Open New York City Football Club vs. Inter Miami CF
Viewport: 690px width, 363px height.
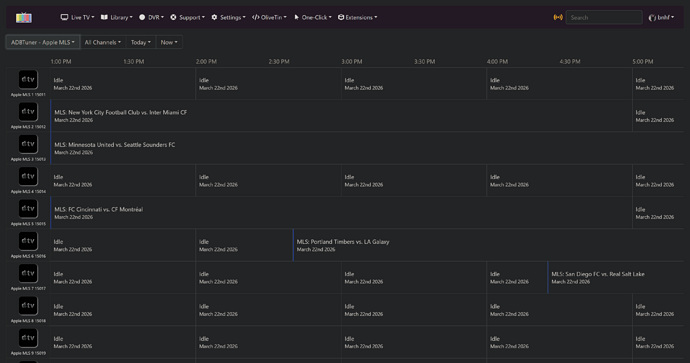coord(341,116)
